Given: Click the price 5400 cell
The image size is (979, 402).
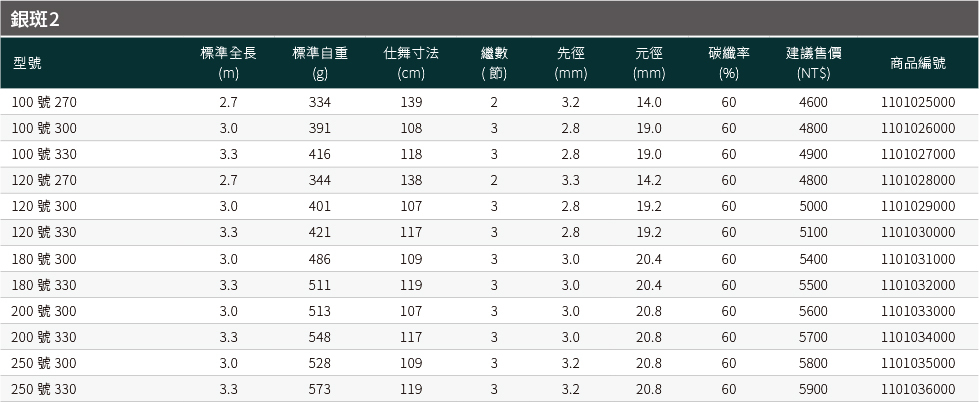Looking at the screenshot, I should [814, 258].
